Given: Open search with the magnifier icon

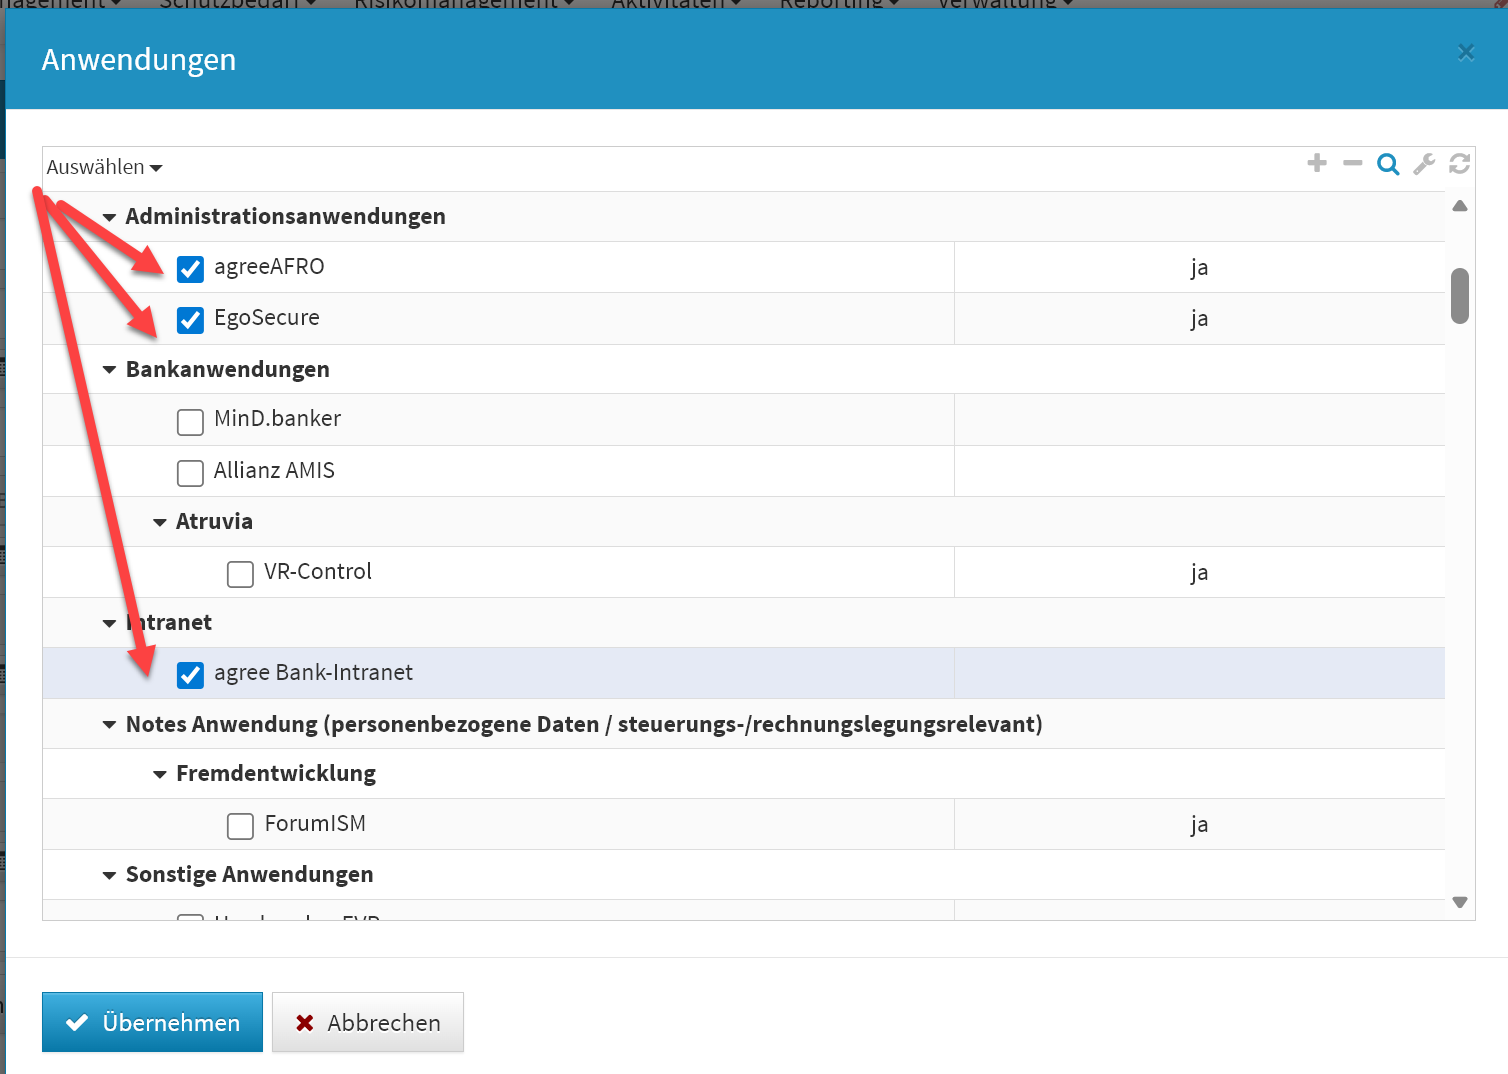Looking at the screenshot, I should pyautogui.click(x=1388, y=164).
